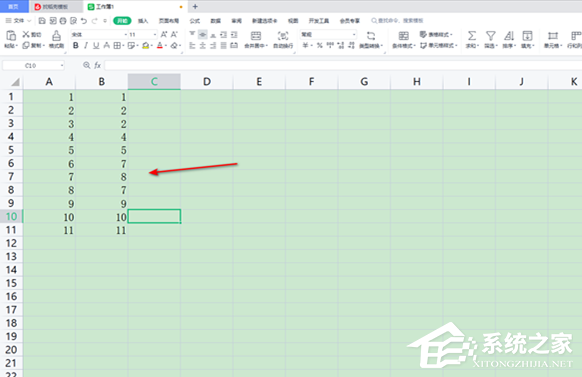Toggle Underline formatting
This screenshot has width=582, height=377.
click(96, 45)
